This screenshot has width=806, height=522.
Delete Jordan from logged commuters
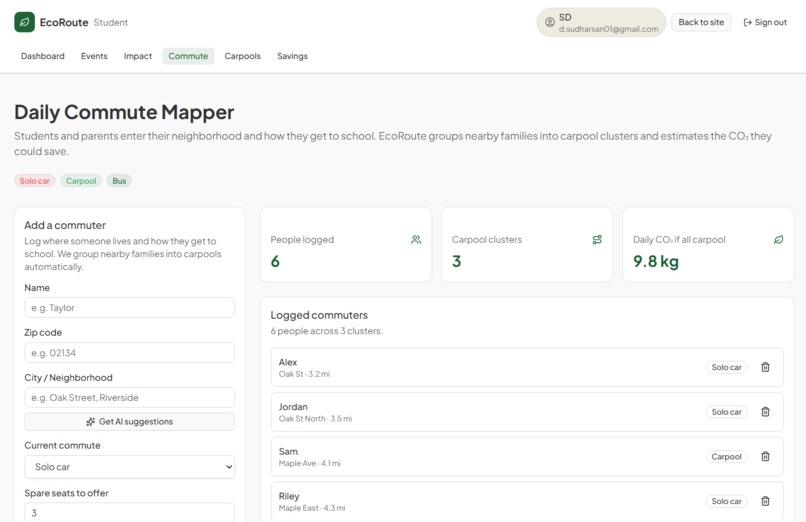coord(765,412)
